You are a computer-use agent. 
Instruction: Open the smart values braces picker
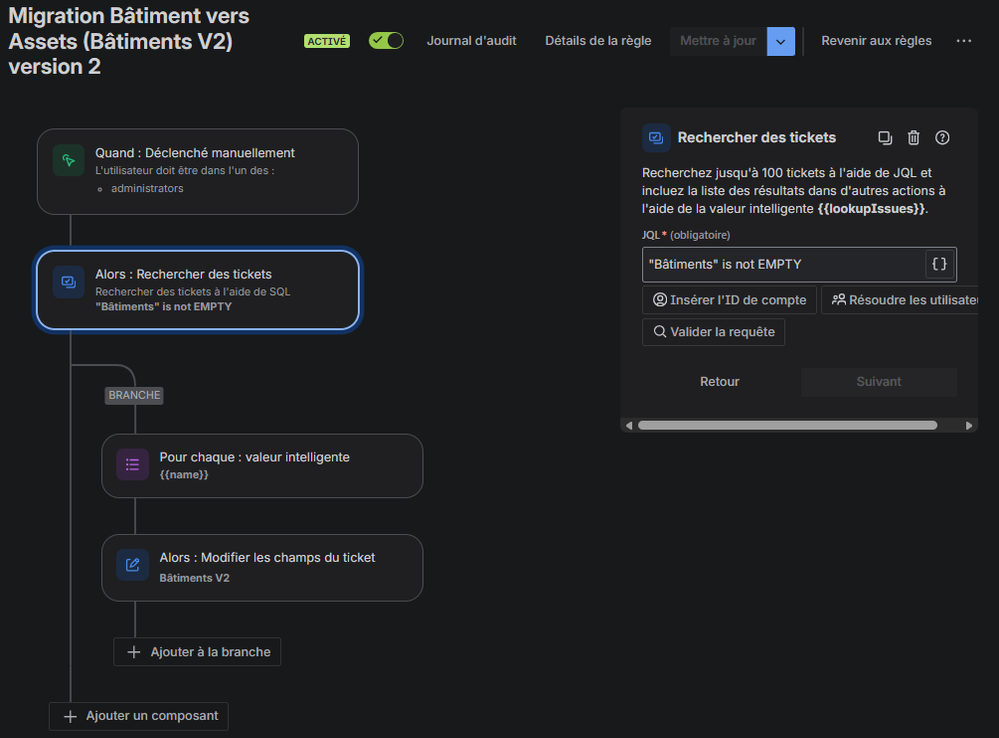pos(940,264)
